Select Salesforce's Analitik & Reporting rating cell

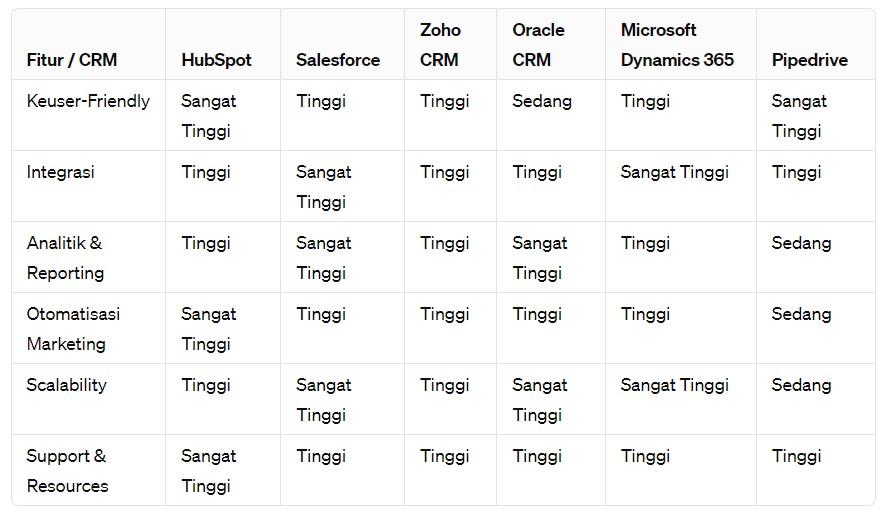pos(323,257)
